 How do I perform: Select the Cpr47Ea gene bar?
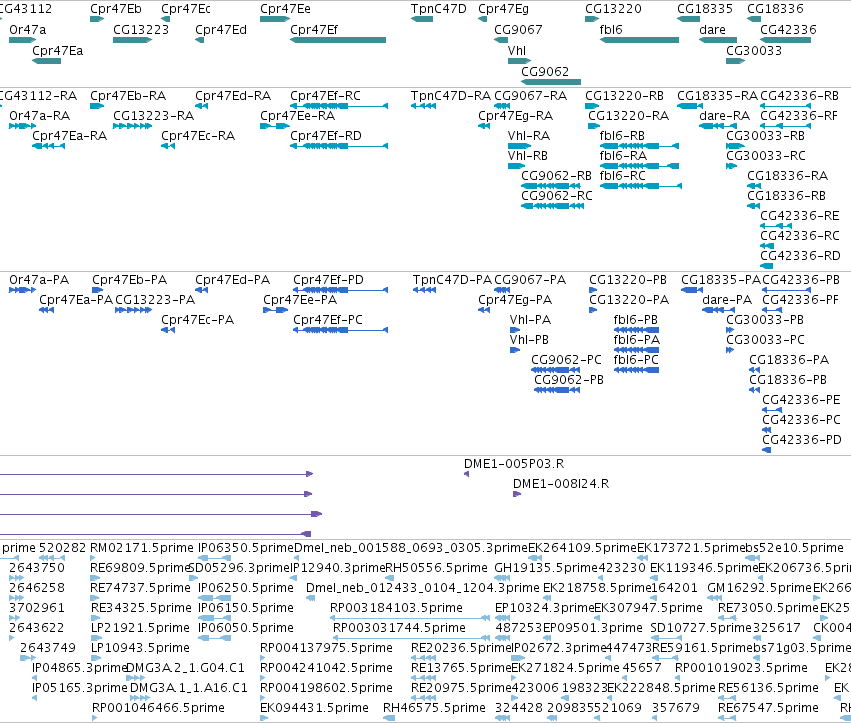(47, 61)
